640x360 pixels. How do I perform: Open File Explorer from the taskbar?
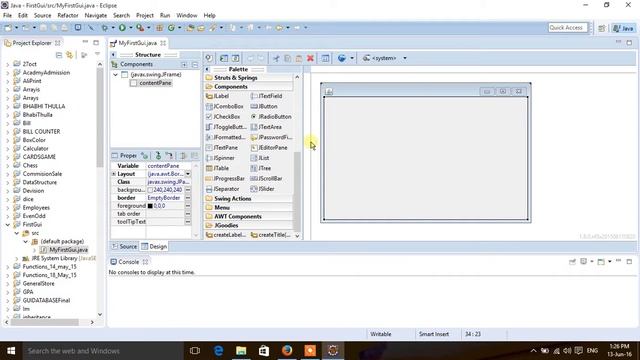(241, 351)
